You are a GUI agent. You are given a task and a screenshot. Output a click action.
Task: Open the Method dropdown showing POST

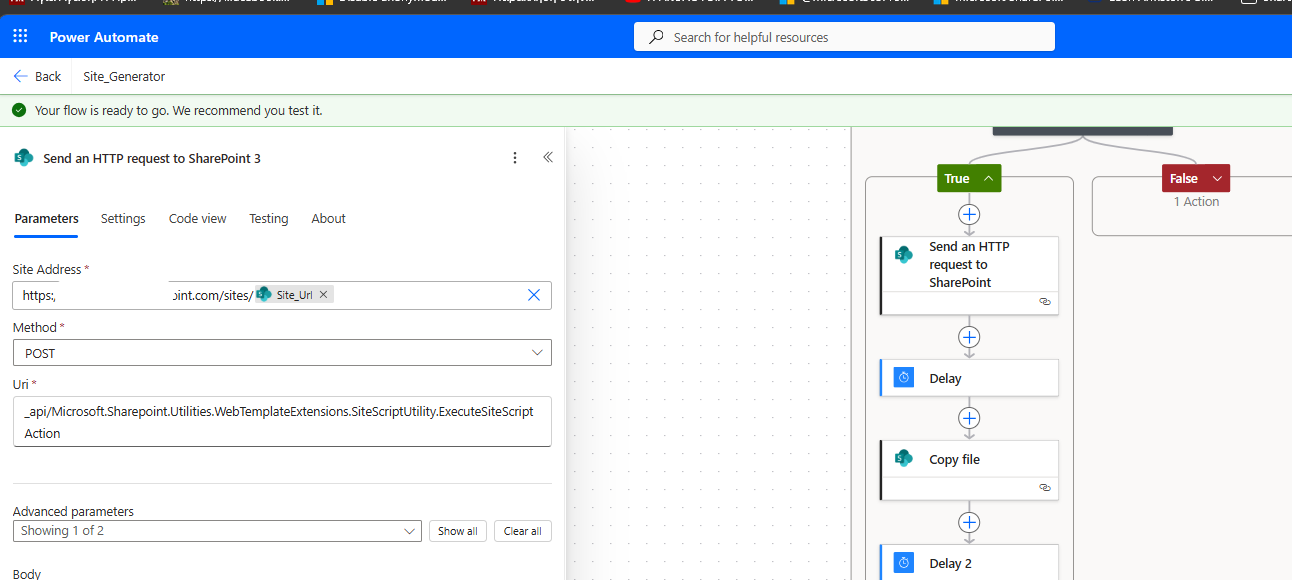[281, 353]
